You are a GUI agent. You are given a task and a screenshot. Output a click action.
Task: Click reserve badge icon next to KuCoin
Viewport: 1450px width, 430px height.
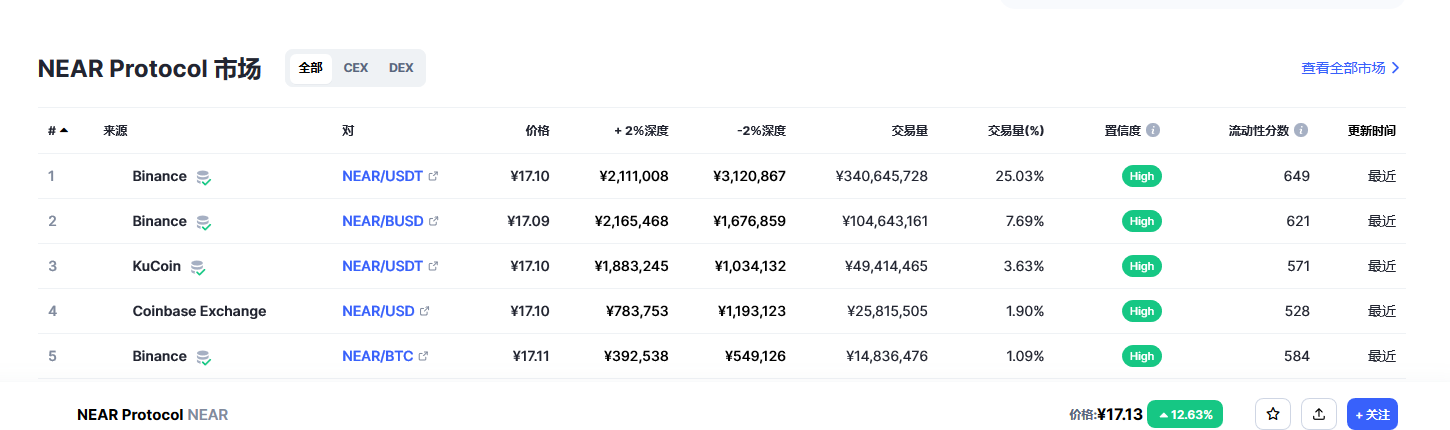click(x=198, y=267)
